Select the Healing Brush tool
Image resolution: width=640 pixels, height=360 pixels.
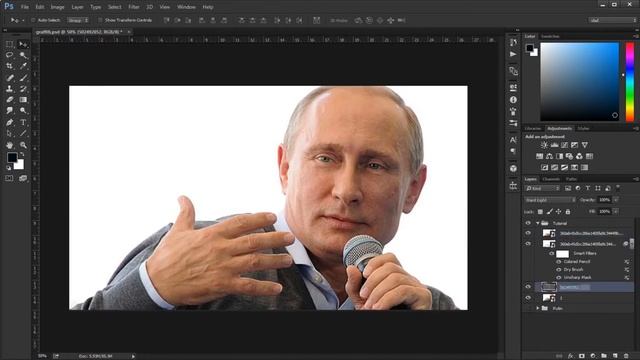(x=9, y=78)
